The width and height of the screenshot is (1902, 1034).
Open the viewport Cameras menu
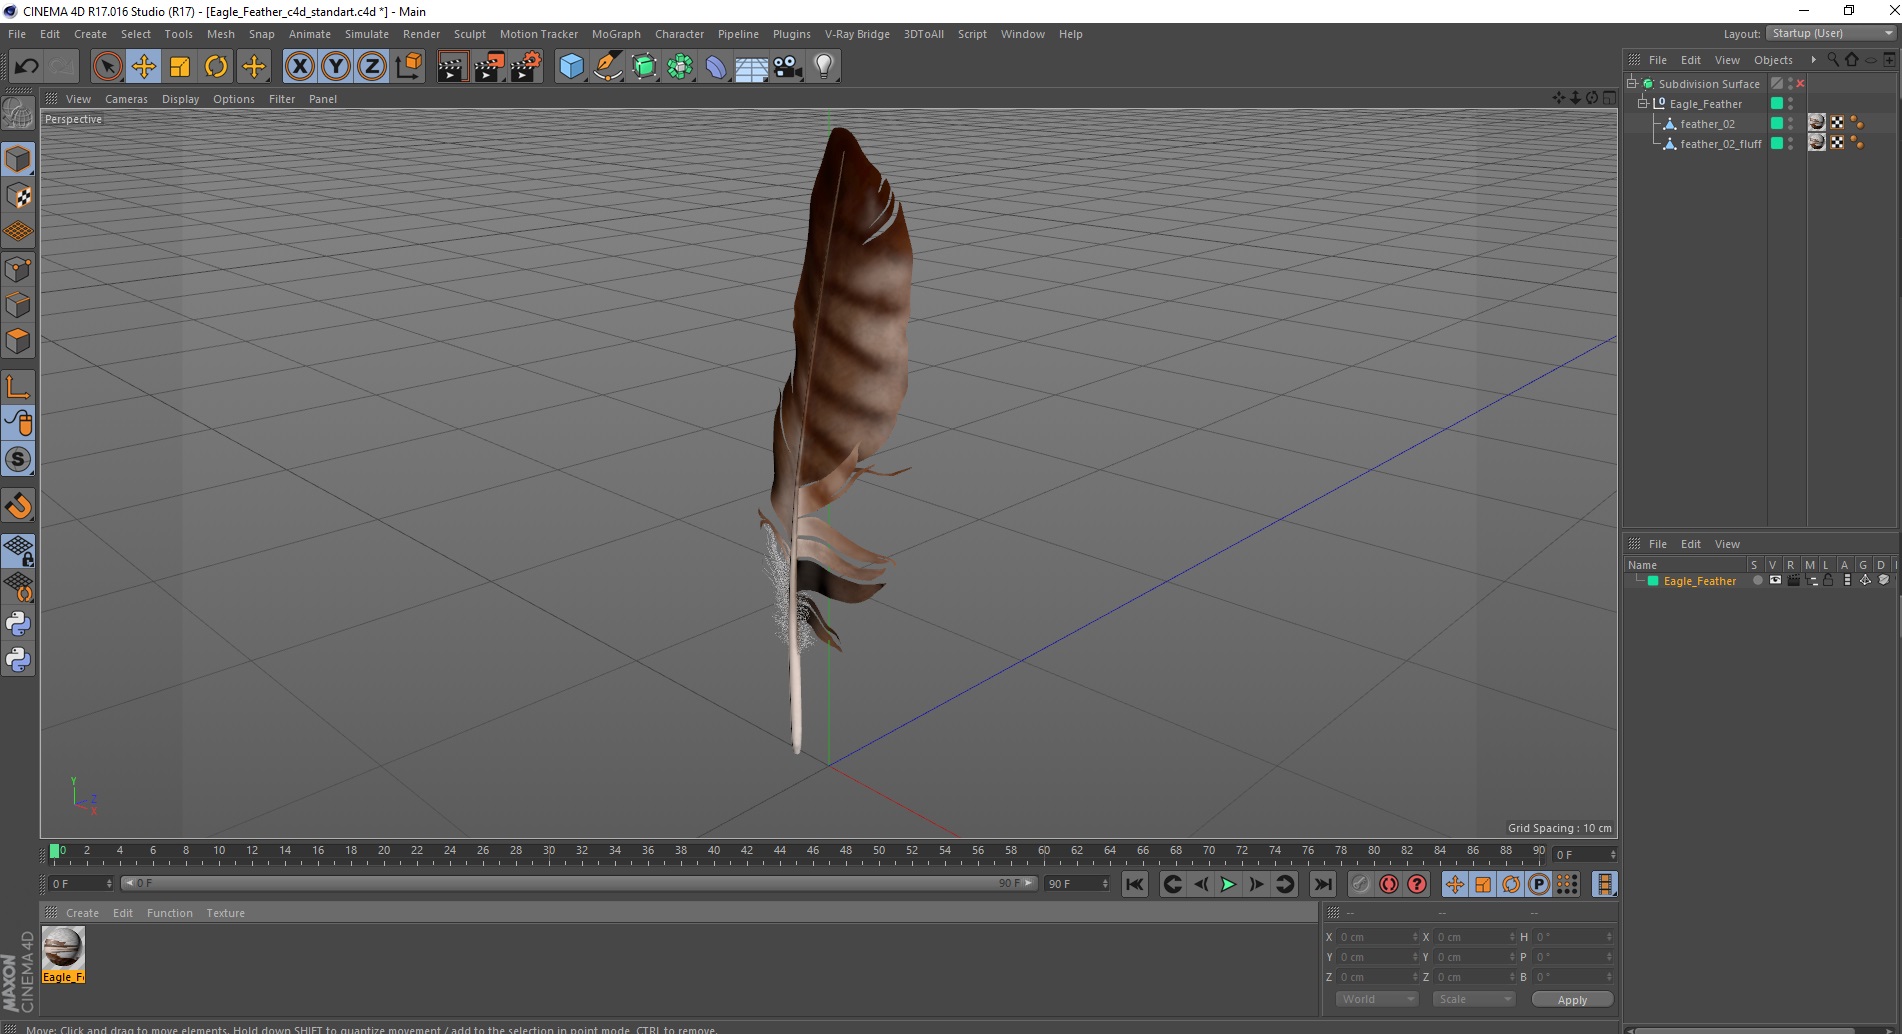click(126, 99)
